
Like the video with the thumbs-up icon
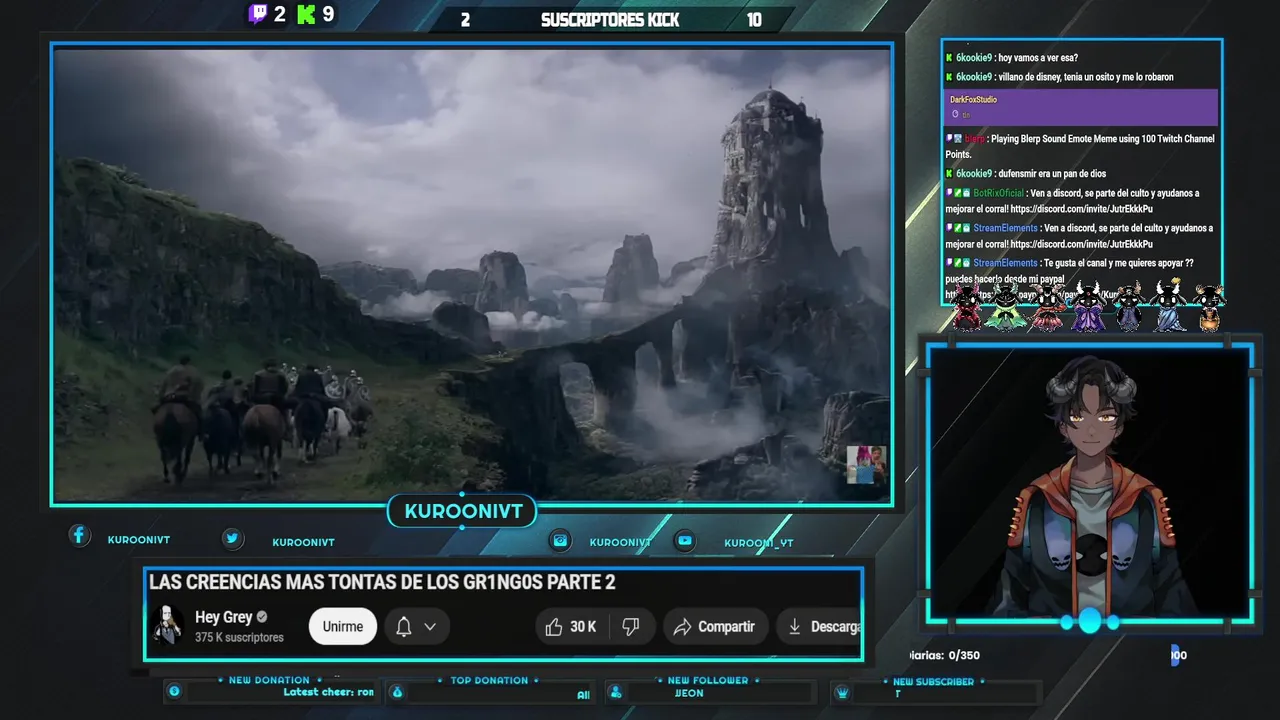tap(554, 627)
